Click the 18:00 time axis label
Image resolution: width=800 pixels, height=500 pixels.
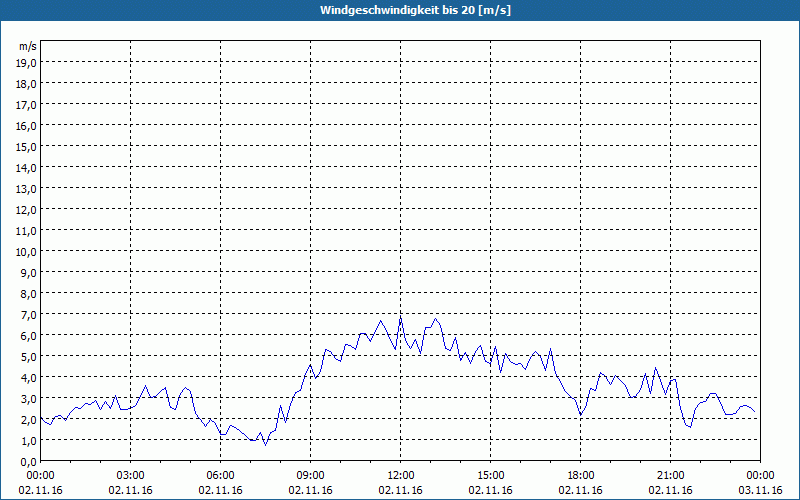click(x=581, y=476)
